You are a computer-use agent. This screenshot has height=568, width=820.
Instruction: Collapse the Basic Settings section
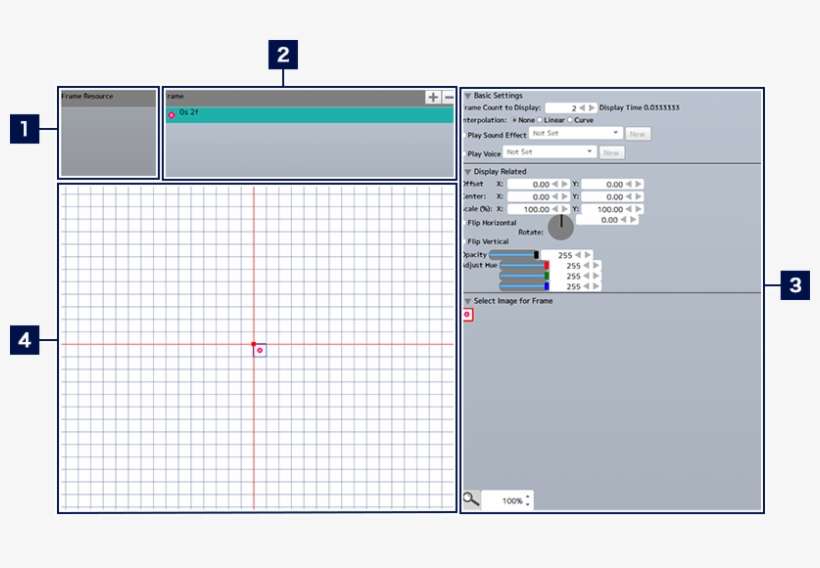(467, 96)
